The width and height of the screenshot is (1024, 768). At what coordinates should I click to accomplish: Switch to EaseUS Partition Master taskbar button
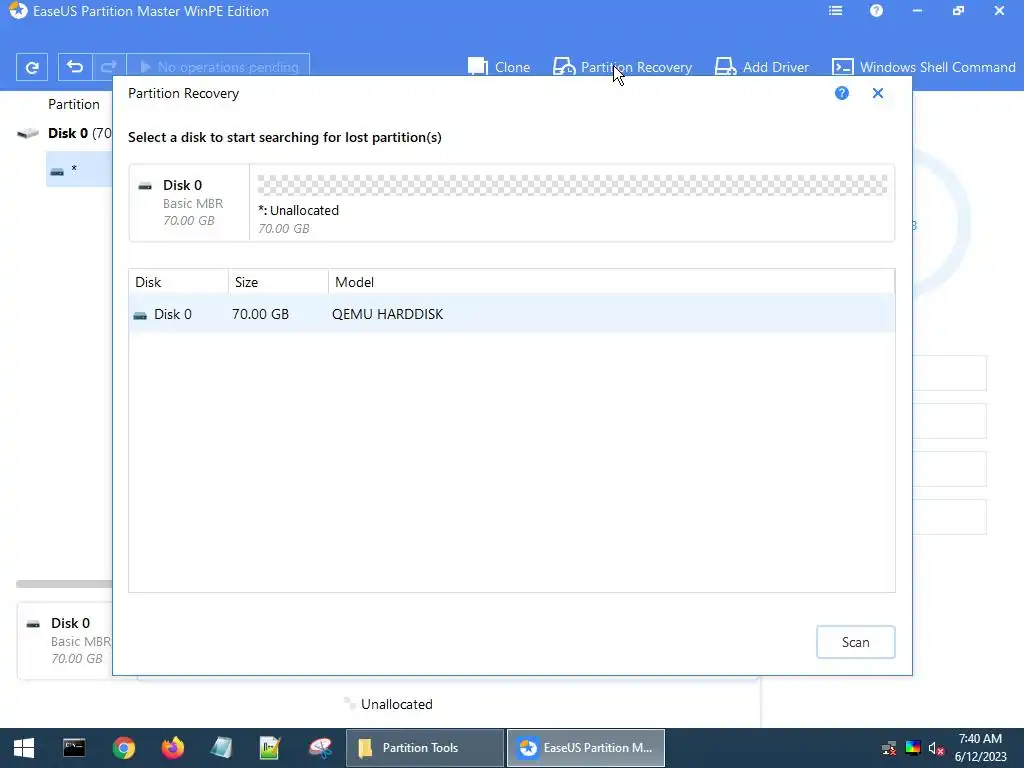click(586, 748)
